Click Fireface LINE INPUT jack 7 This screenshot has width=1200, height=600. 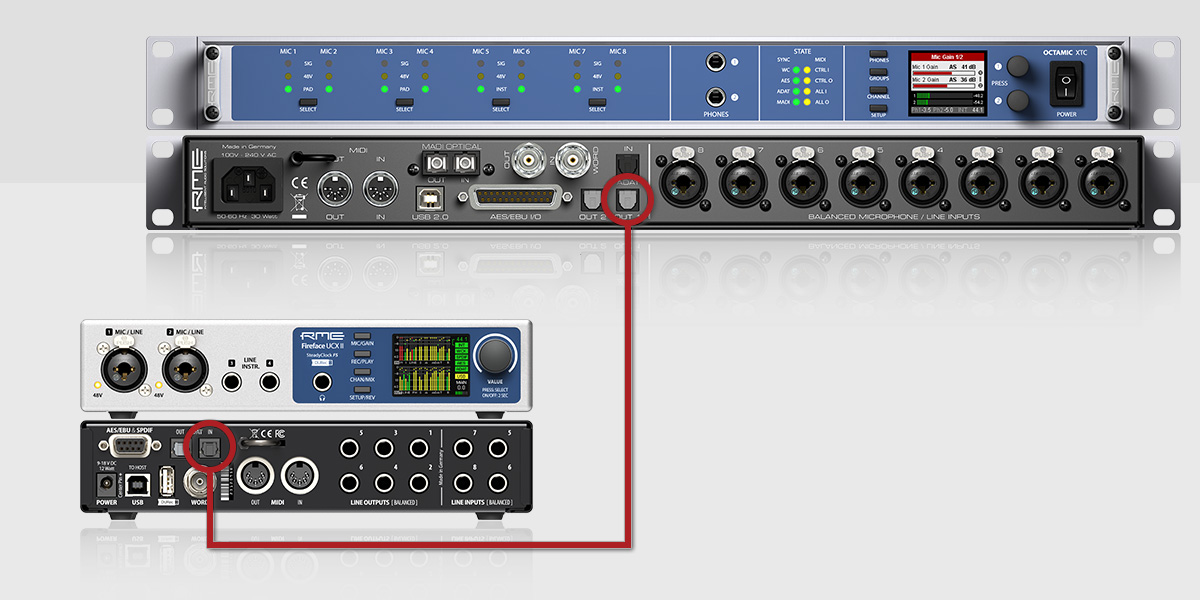[x=464, y=448]
